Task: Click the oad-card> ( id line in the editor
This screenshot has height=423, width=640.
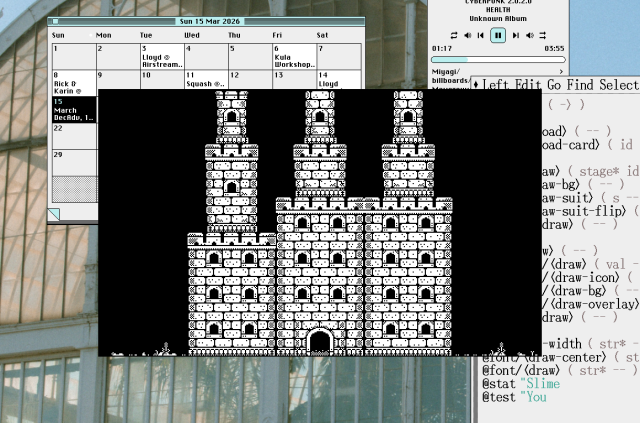Action: click(x=587, y=145)
